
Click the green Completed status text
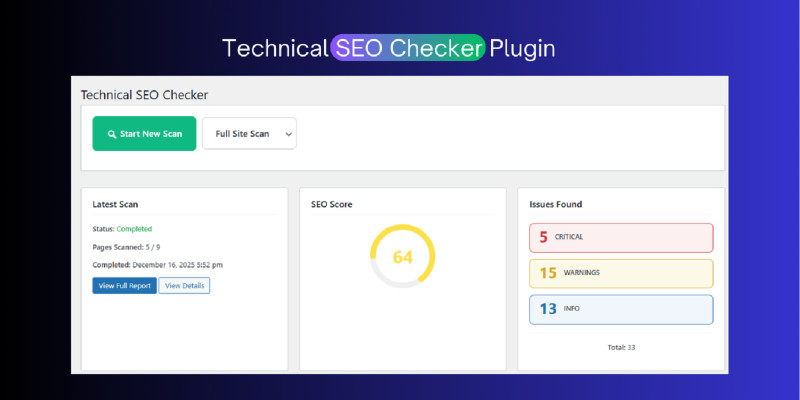134,229
